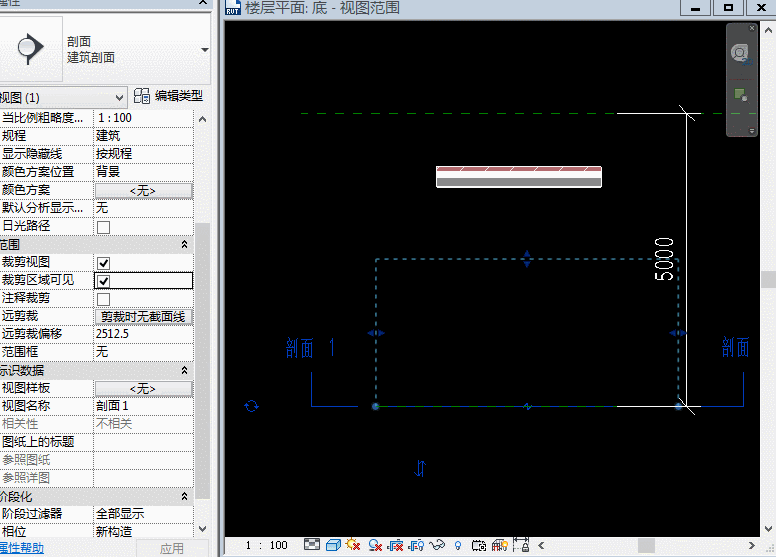The width and height of the screenshot is (776, 557).
Task: Click the 5000 dimension text
Action: click(664, 259)
